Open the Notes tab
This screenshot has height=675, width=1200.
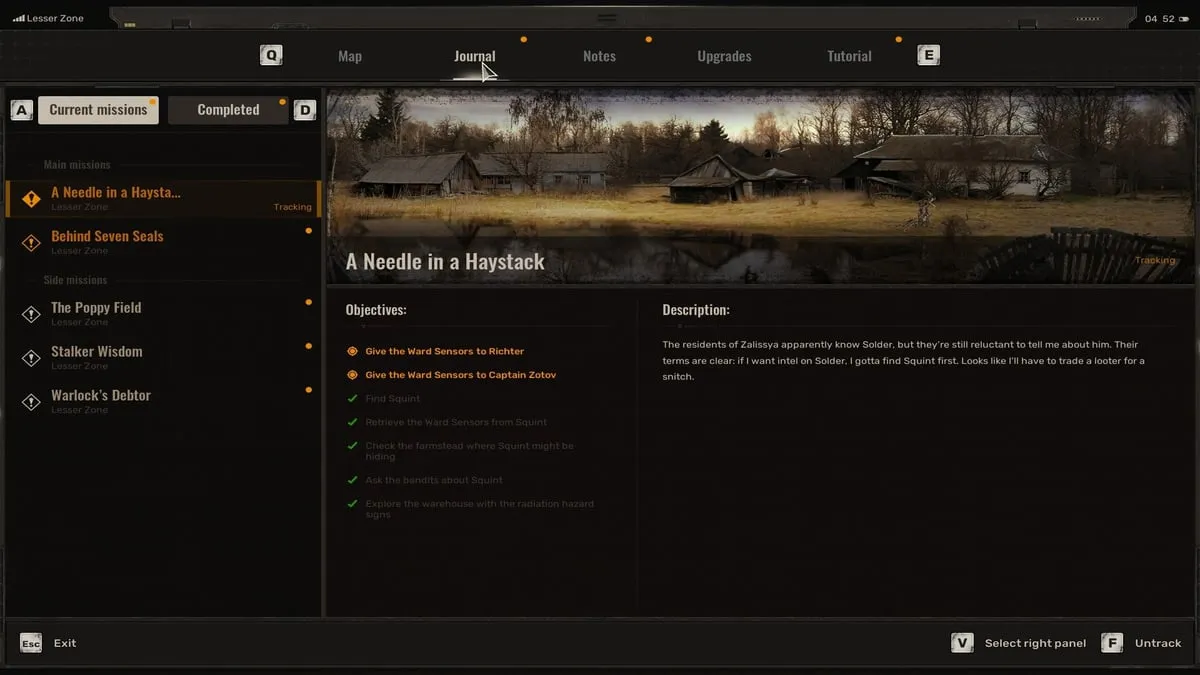tap(598, 56)
